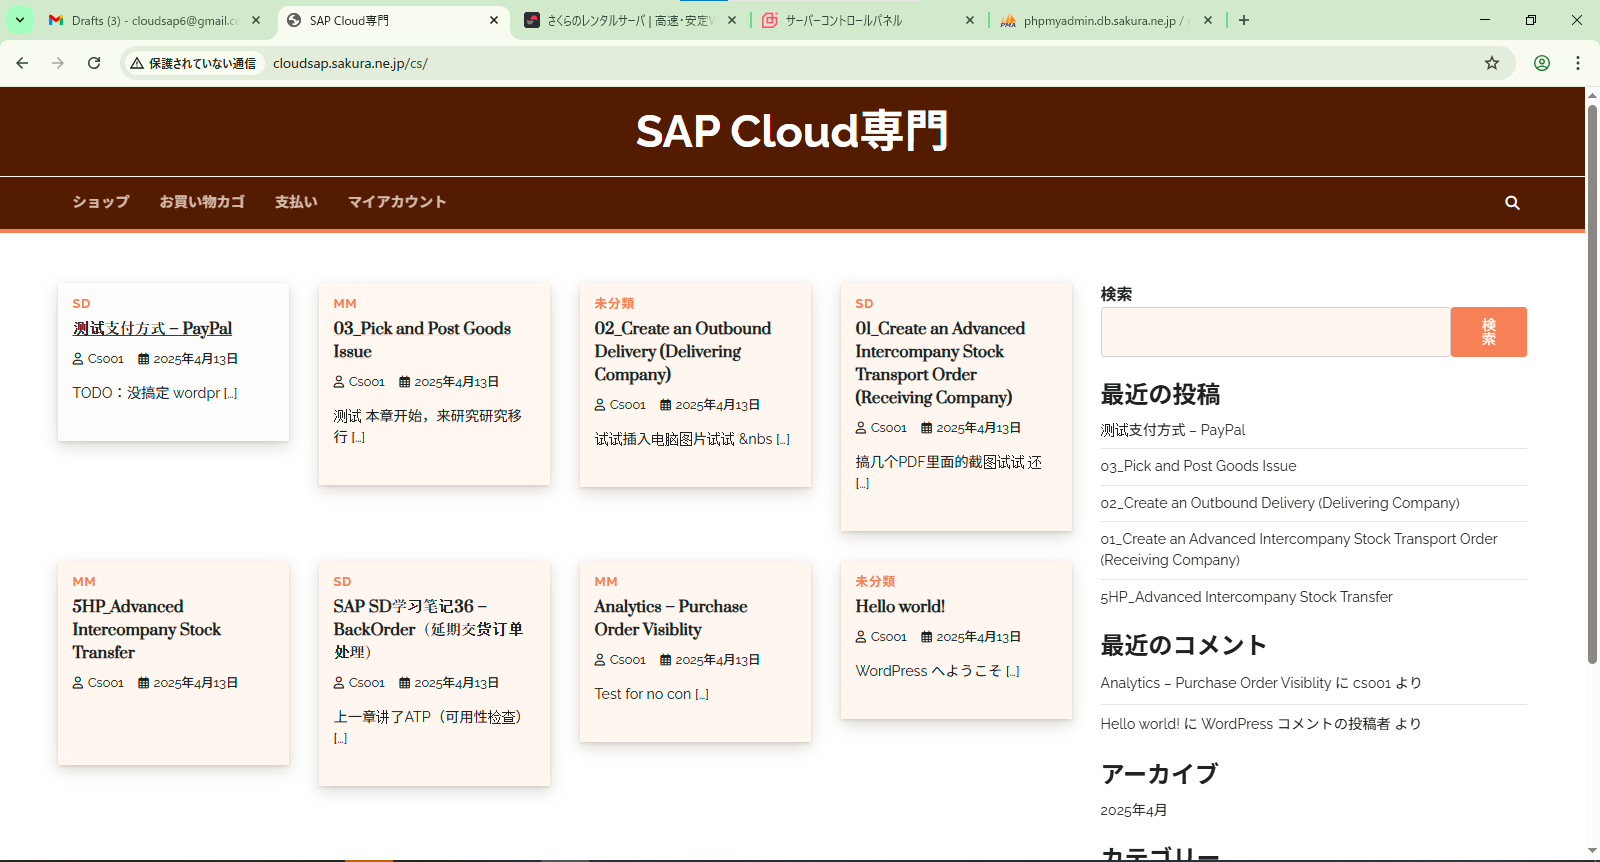
Task: Click the calendar icon on Hello world! card
Action: click(926, 637)
